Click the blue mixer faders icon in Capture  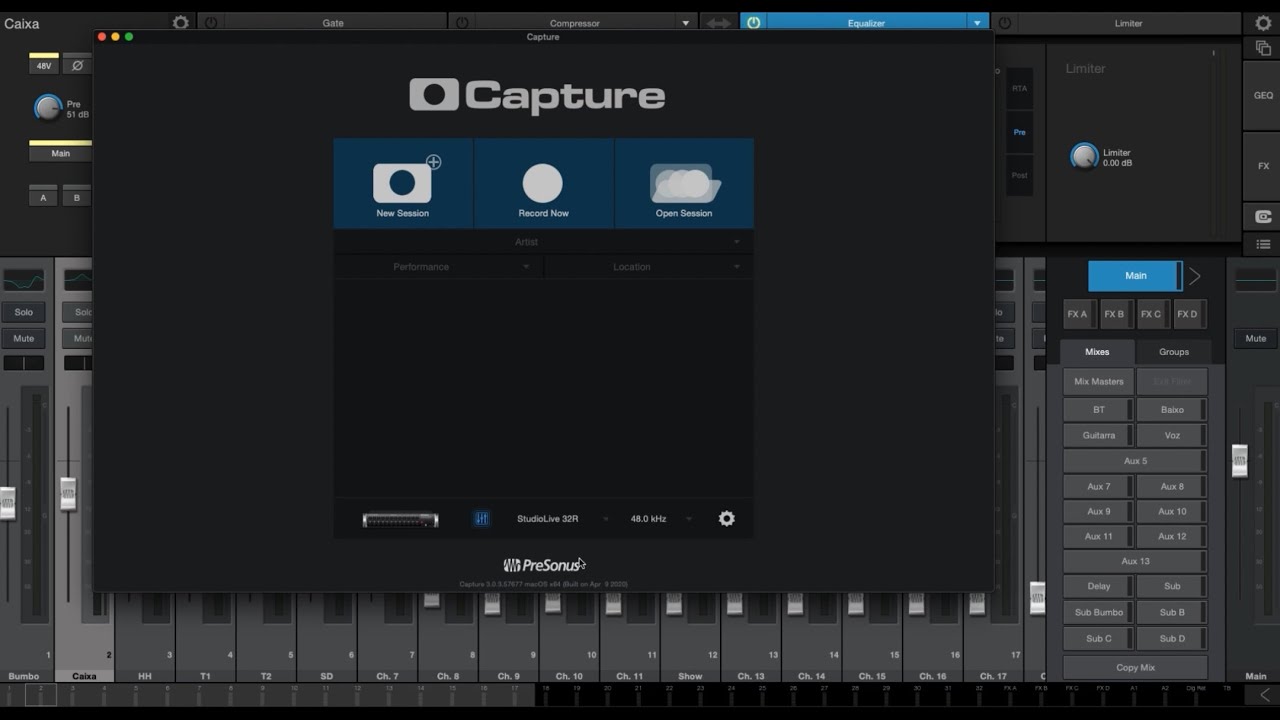tap(481, 519)
